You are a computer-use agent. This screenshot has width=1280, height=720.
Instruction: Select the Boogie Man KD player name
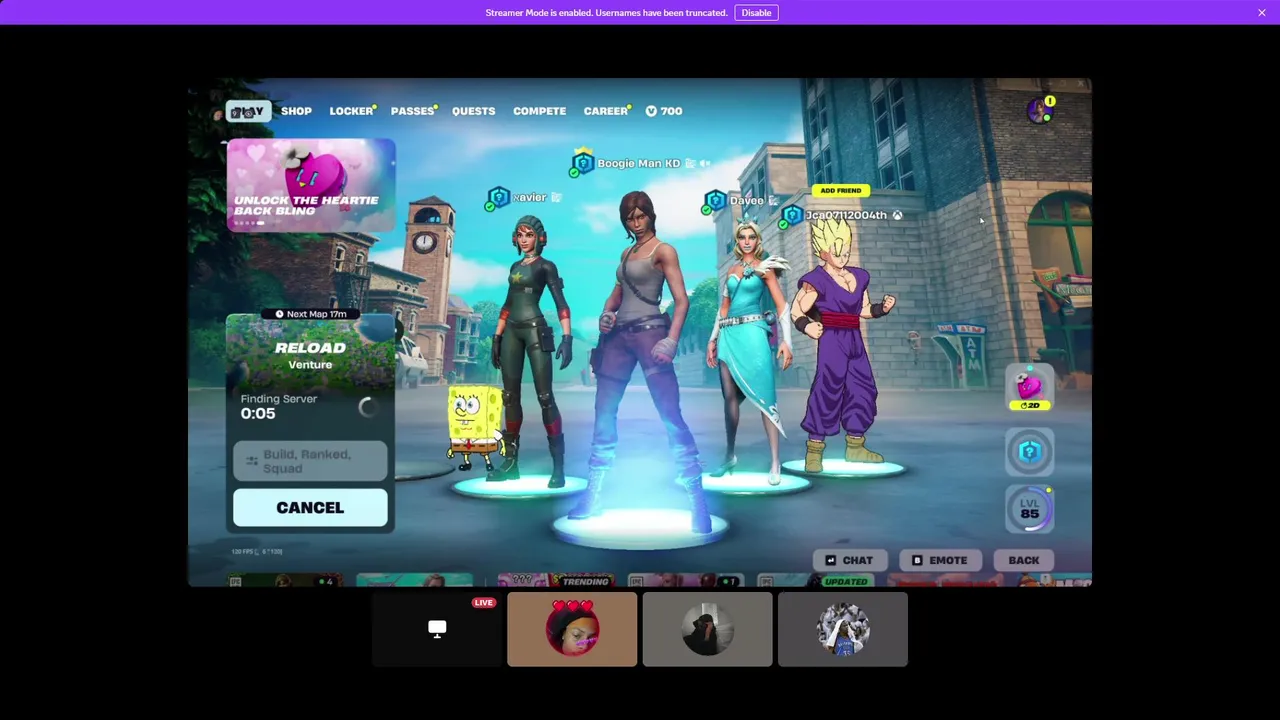[638, 163]
